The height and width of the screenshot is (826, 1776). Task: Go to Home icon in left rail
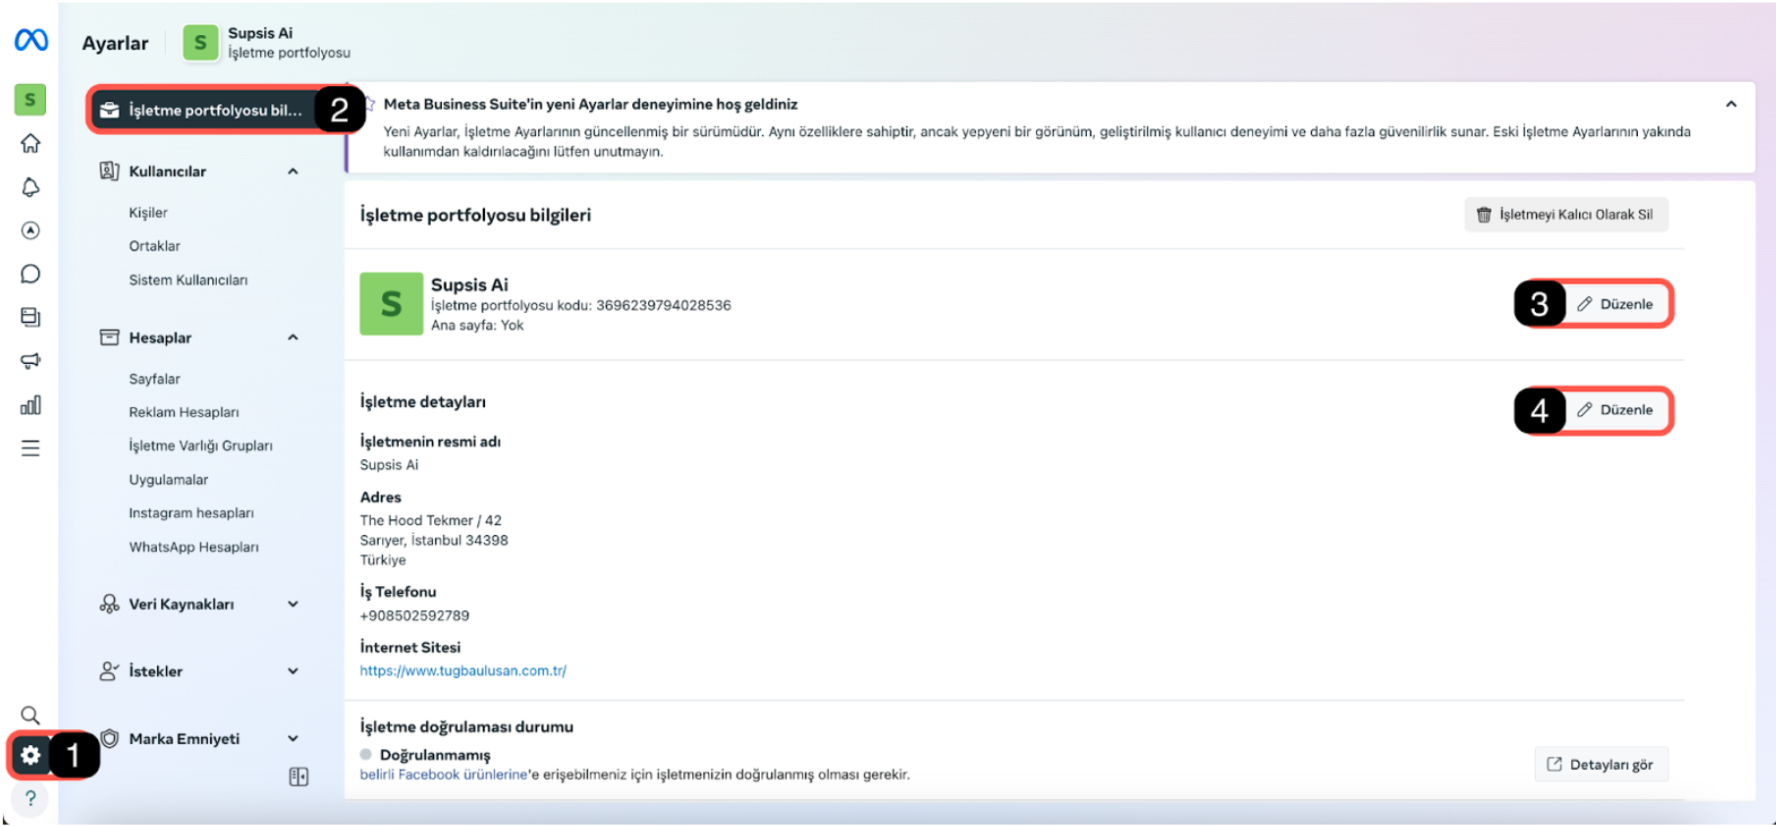30,143
